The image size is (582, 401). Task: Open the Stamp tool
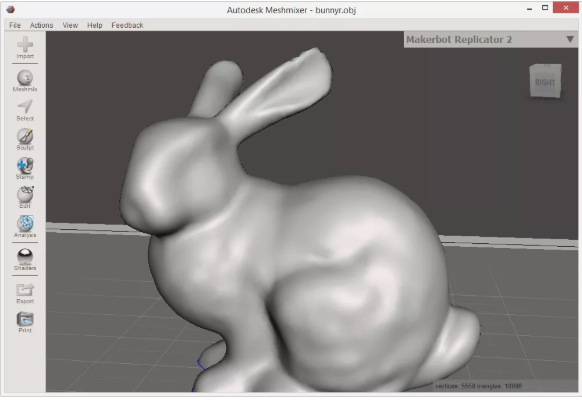click(25, 165)
